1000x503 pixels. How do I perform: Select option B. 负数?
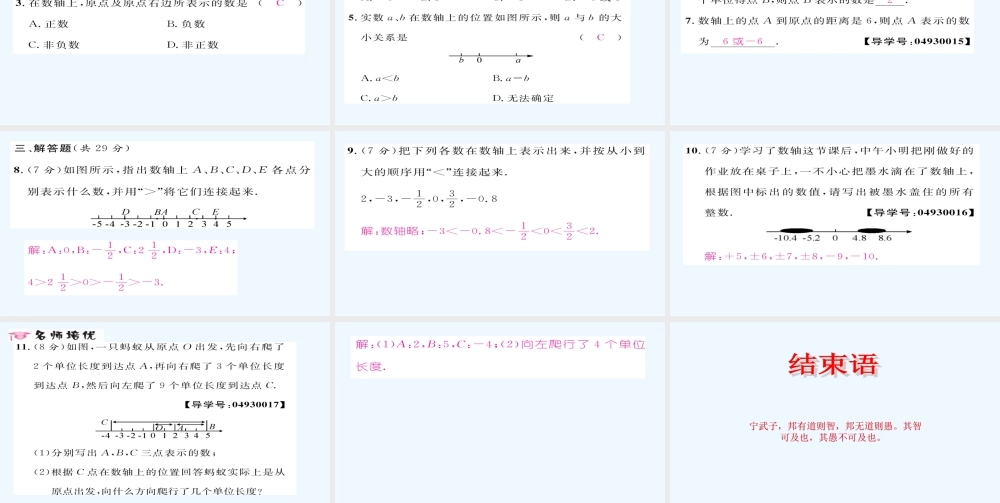186,24
